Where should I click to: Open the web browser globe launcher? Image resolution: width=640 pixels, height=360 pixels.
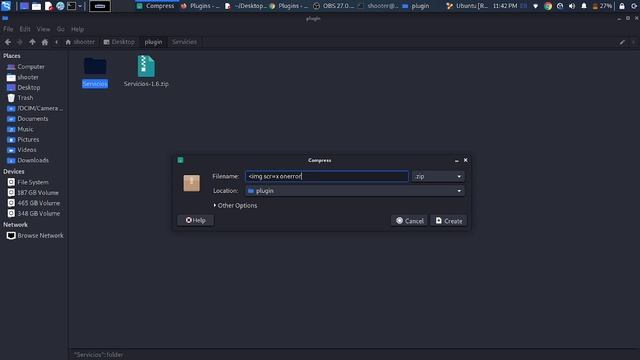point(60,6)
